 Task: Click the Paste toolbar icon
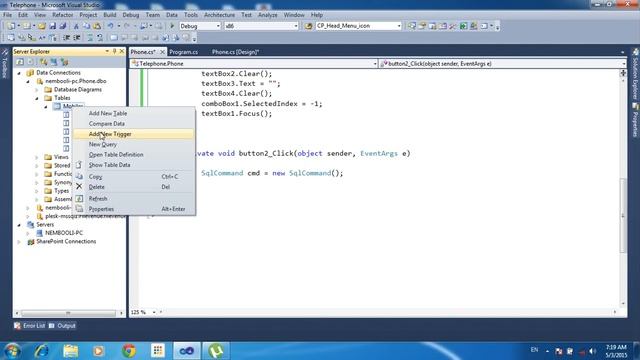[x=97, y=26]
